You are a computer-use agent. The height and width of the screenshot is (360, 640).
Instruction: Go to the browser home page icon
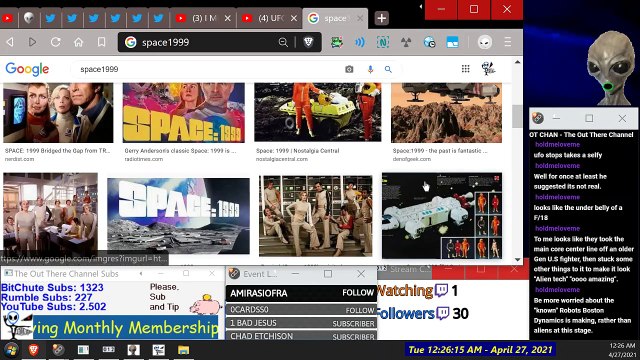[78, 42]
